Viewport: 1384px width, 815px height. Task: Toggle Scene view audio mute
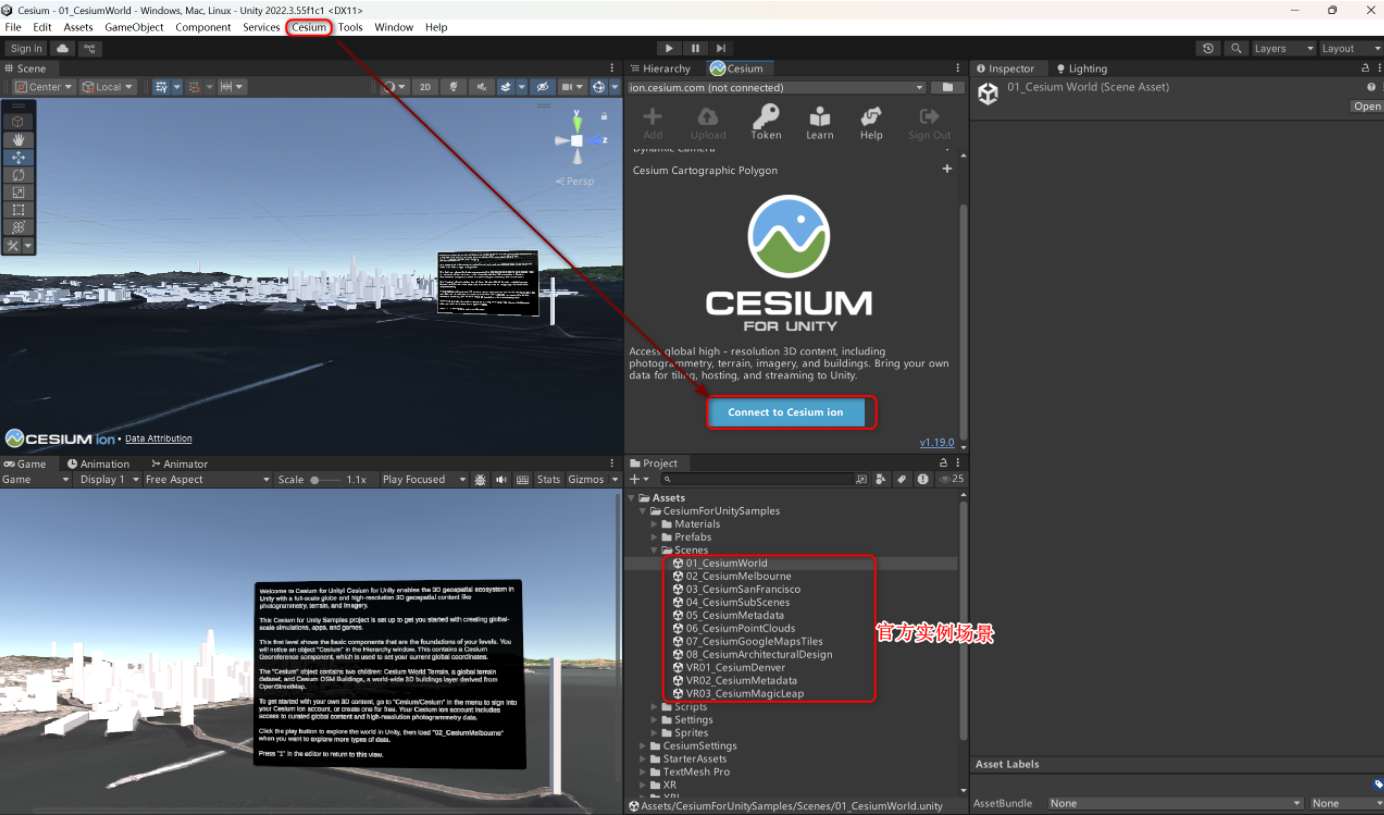pos(481,87)
